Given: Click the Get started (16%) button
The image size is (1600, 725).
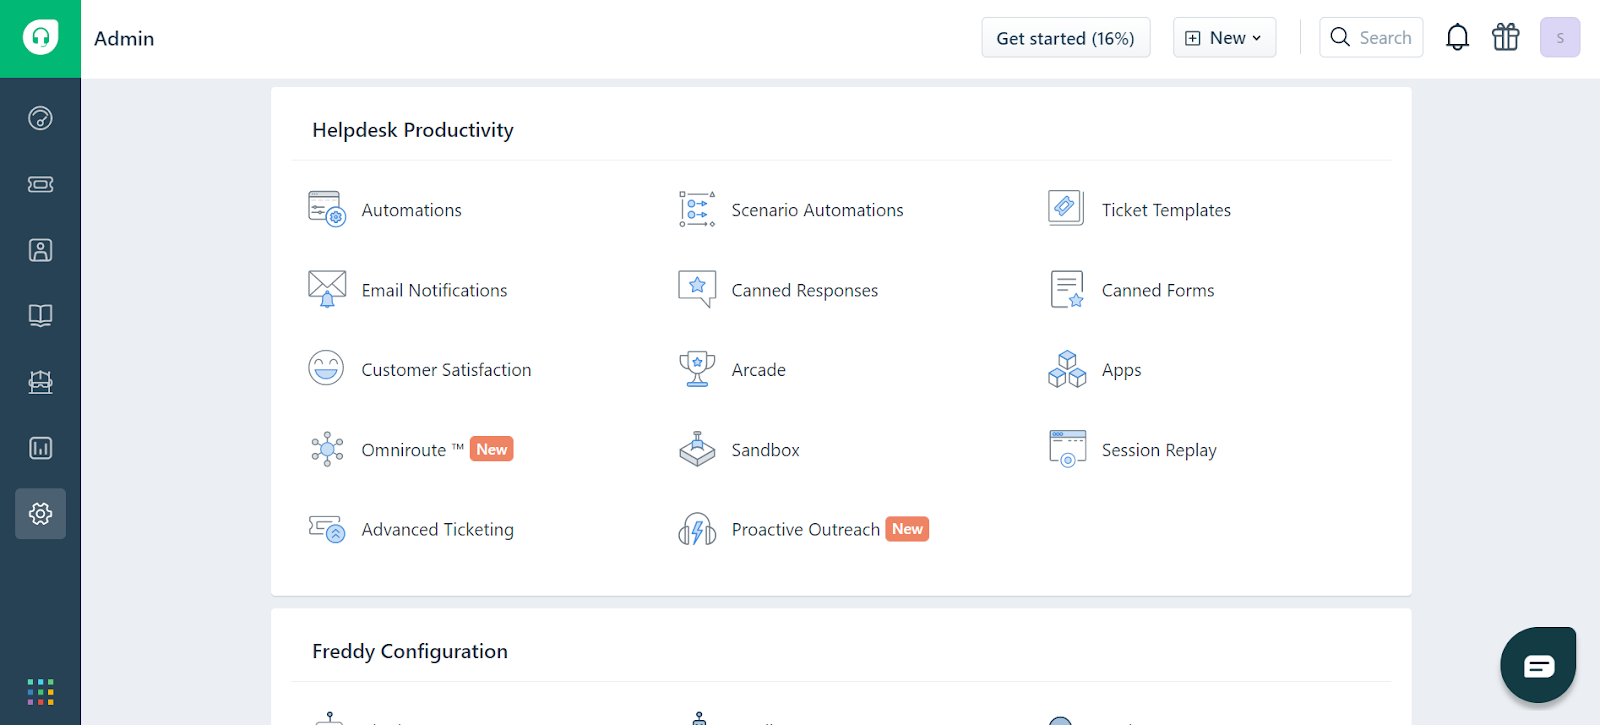Looking at the screenshot, I should pyautogui.click(x=1066, y=38).
